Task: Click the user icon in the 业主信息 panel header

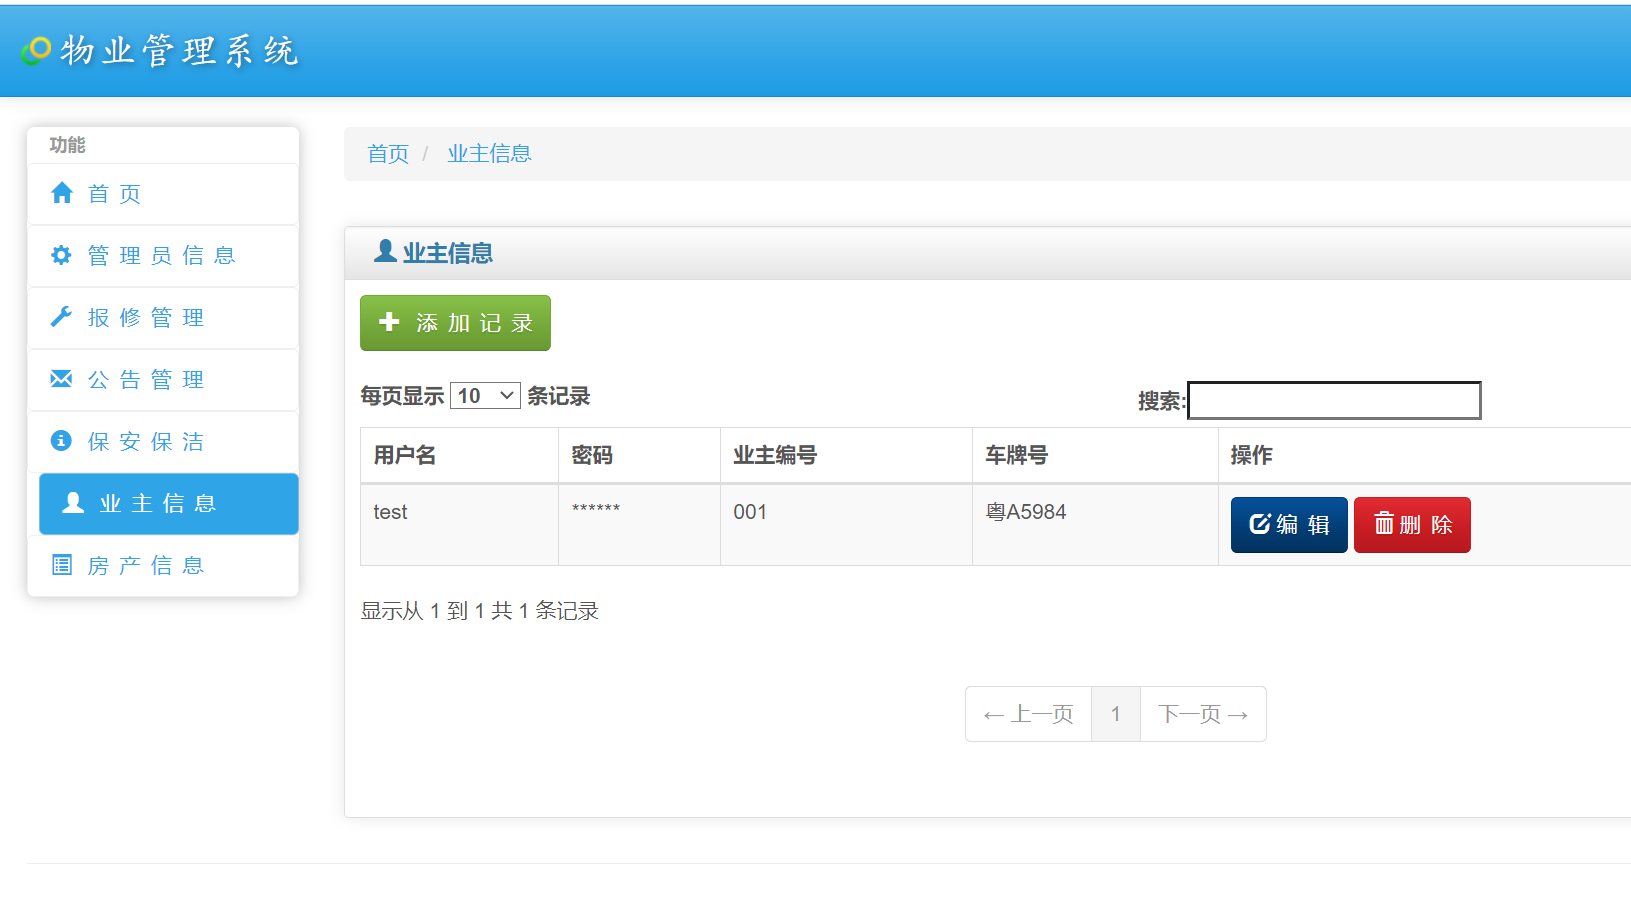Action: tap(385, 251)
